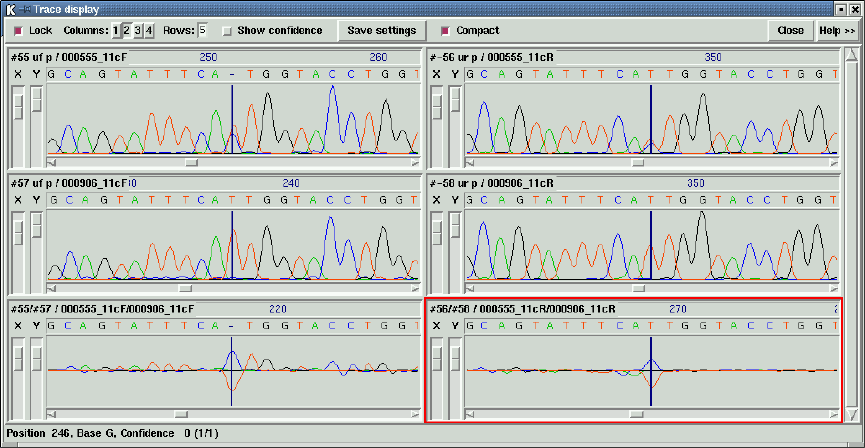
Task: Toggle the Compact checkbox
Action: (x=446, y=31)
